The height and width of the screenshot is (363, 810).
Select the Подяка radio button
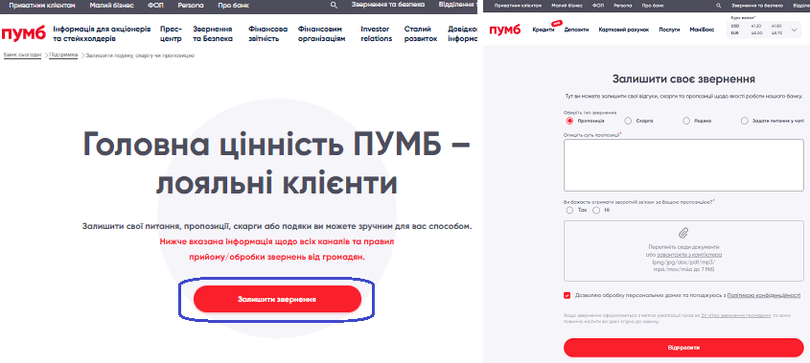686,121
